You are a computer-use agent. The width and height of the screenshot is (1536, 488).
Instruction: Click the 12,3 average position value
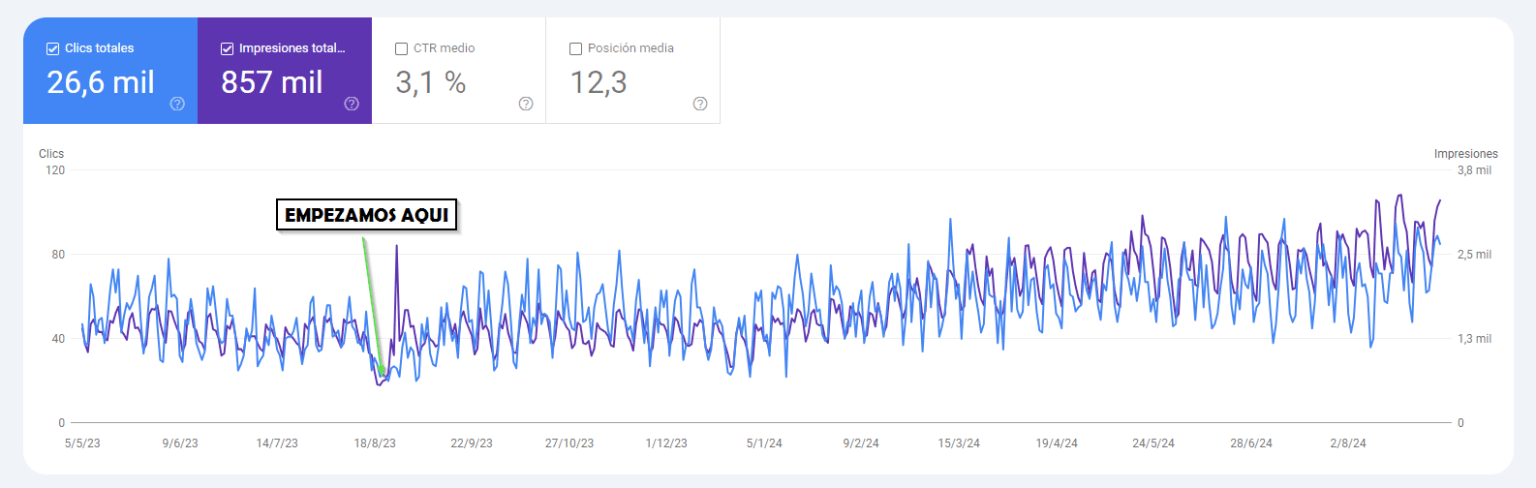point(598,83)
